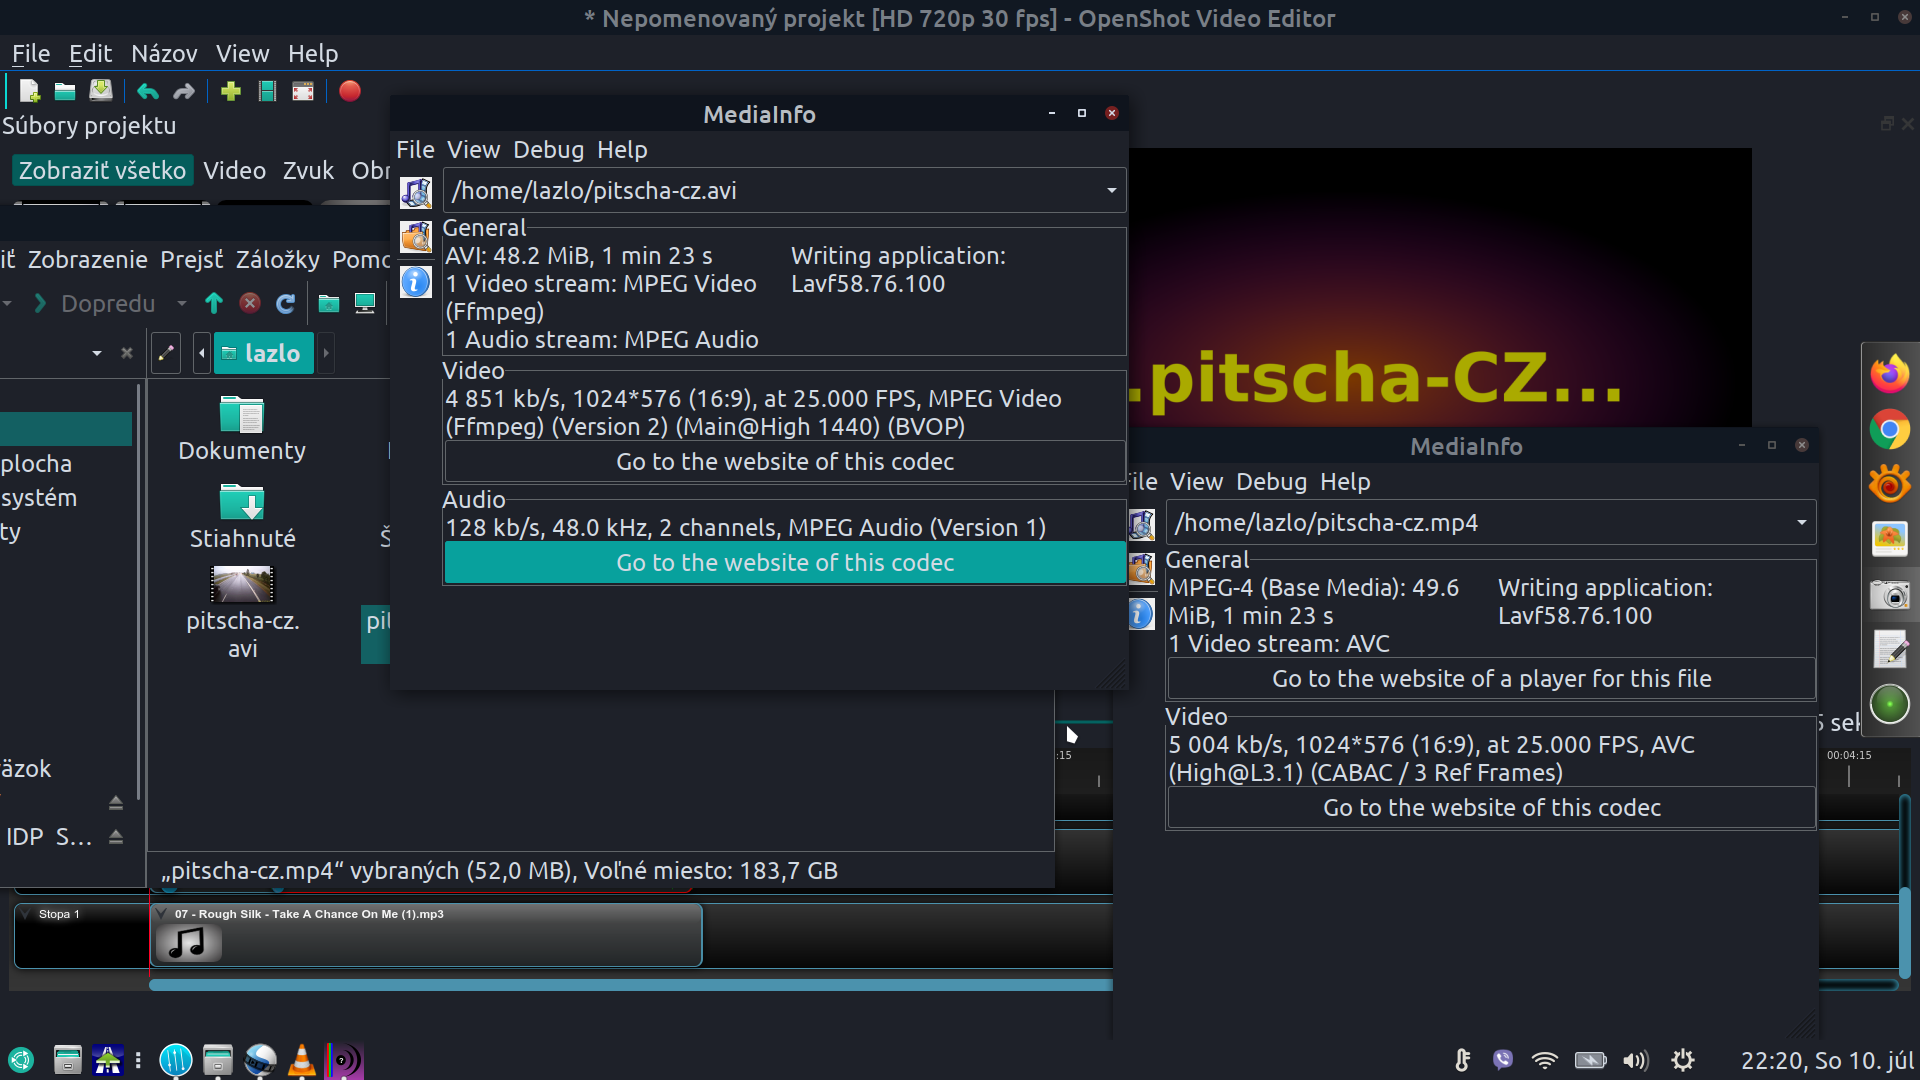Click the fullscreen toolbar icon
This screenshot has width=1920, height=1080.
click(303, 92)
